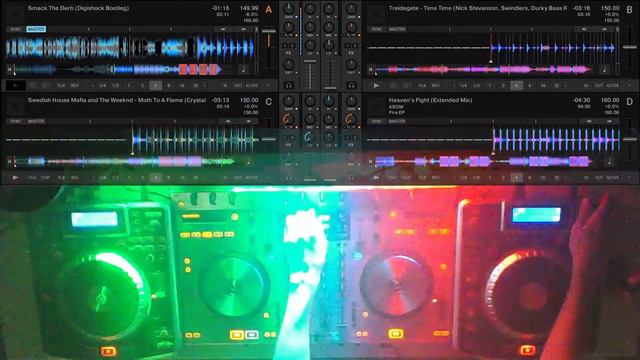640x360 pixels.
Task: Toggle MASTER on Deck A
Action: point(36,29)
